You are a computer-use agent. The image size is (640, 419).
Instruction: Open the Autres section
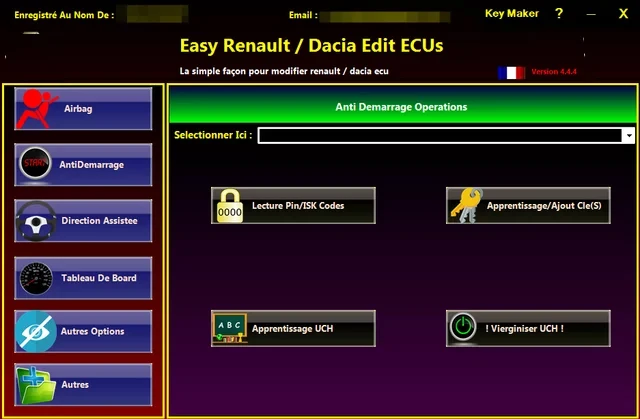[x=83, y=385]
